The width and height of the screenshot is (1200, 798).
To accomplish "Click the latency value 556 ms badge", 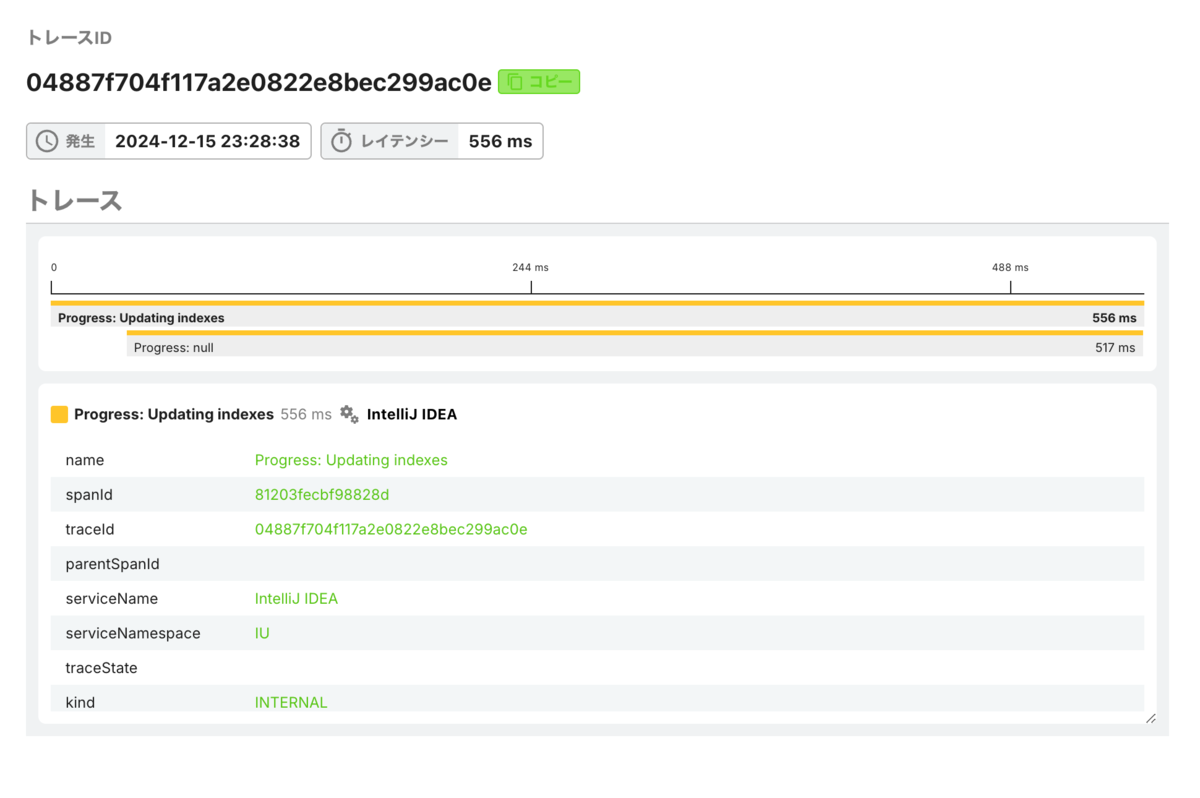I will 500,141.
